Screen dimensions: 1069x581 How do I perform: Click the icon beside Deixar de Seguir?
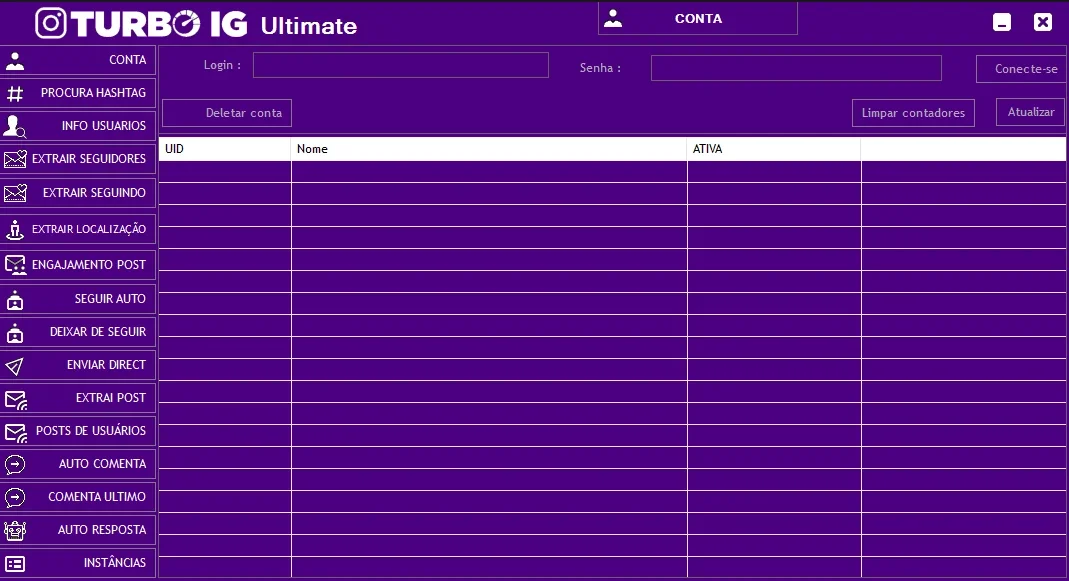15,333
